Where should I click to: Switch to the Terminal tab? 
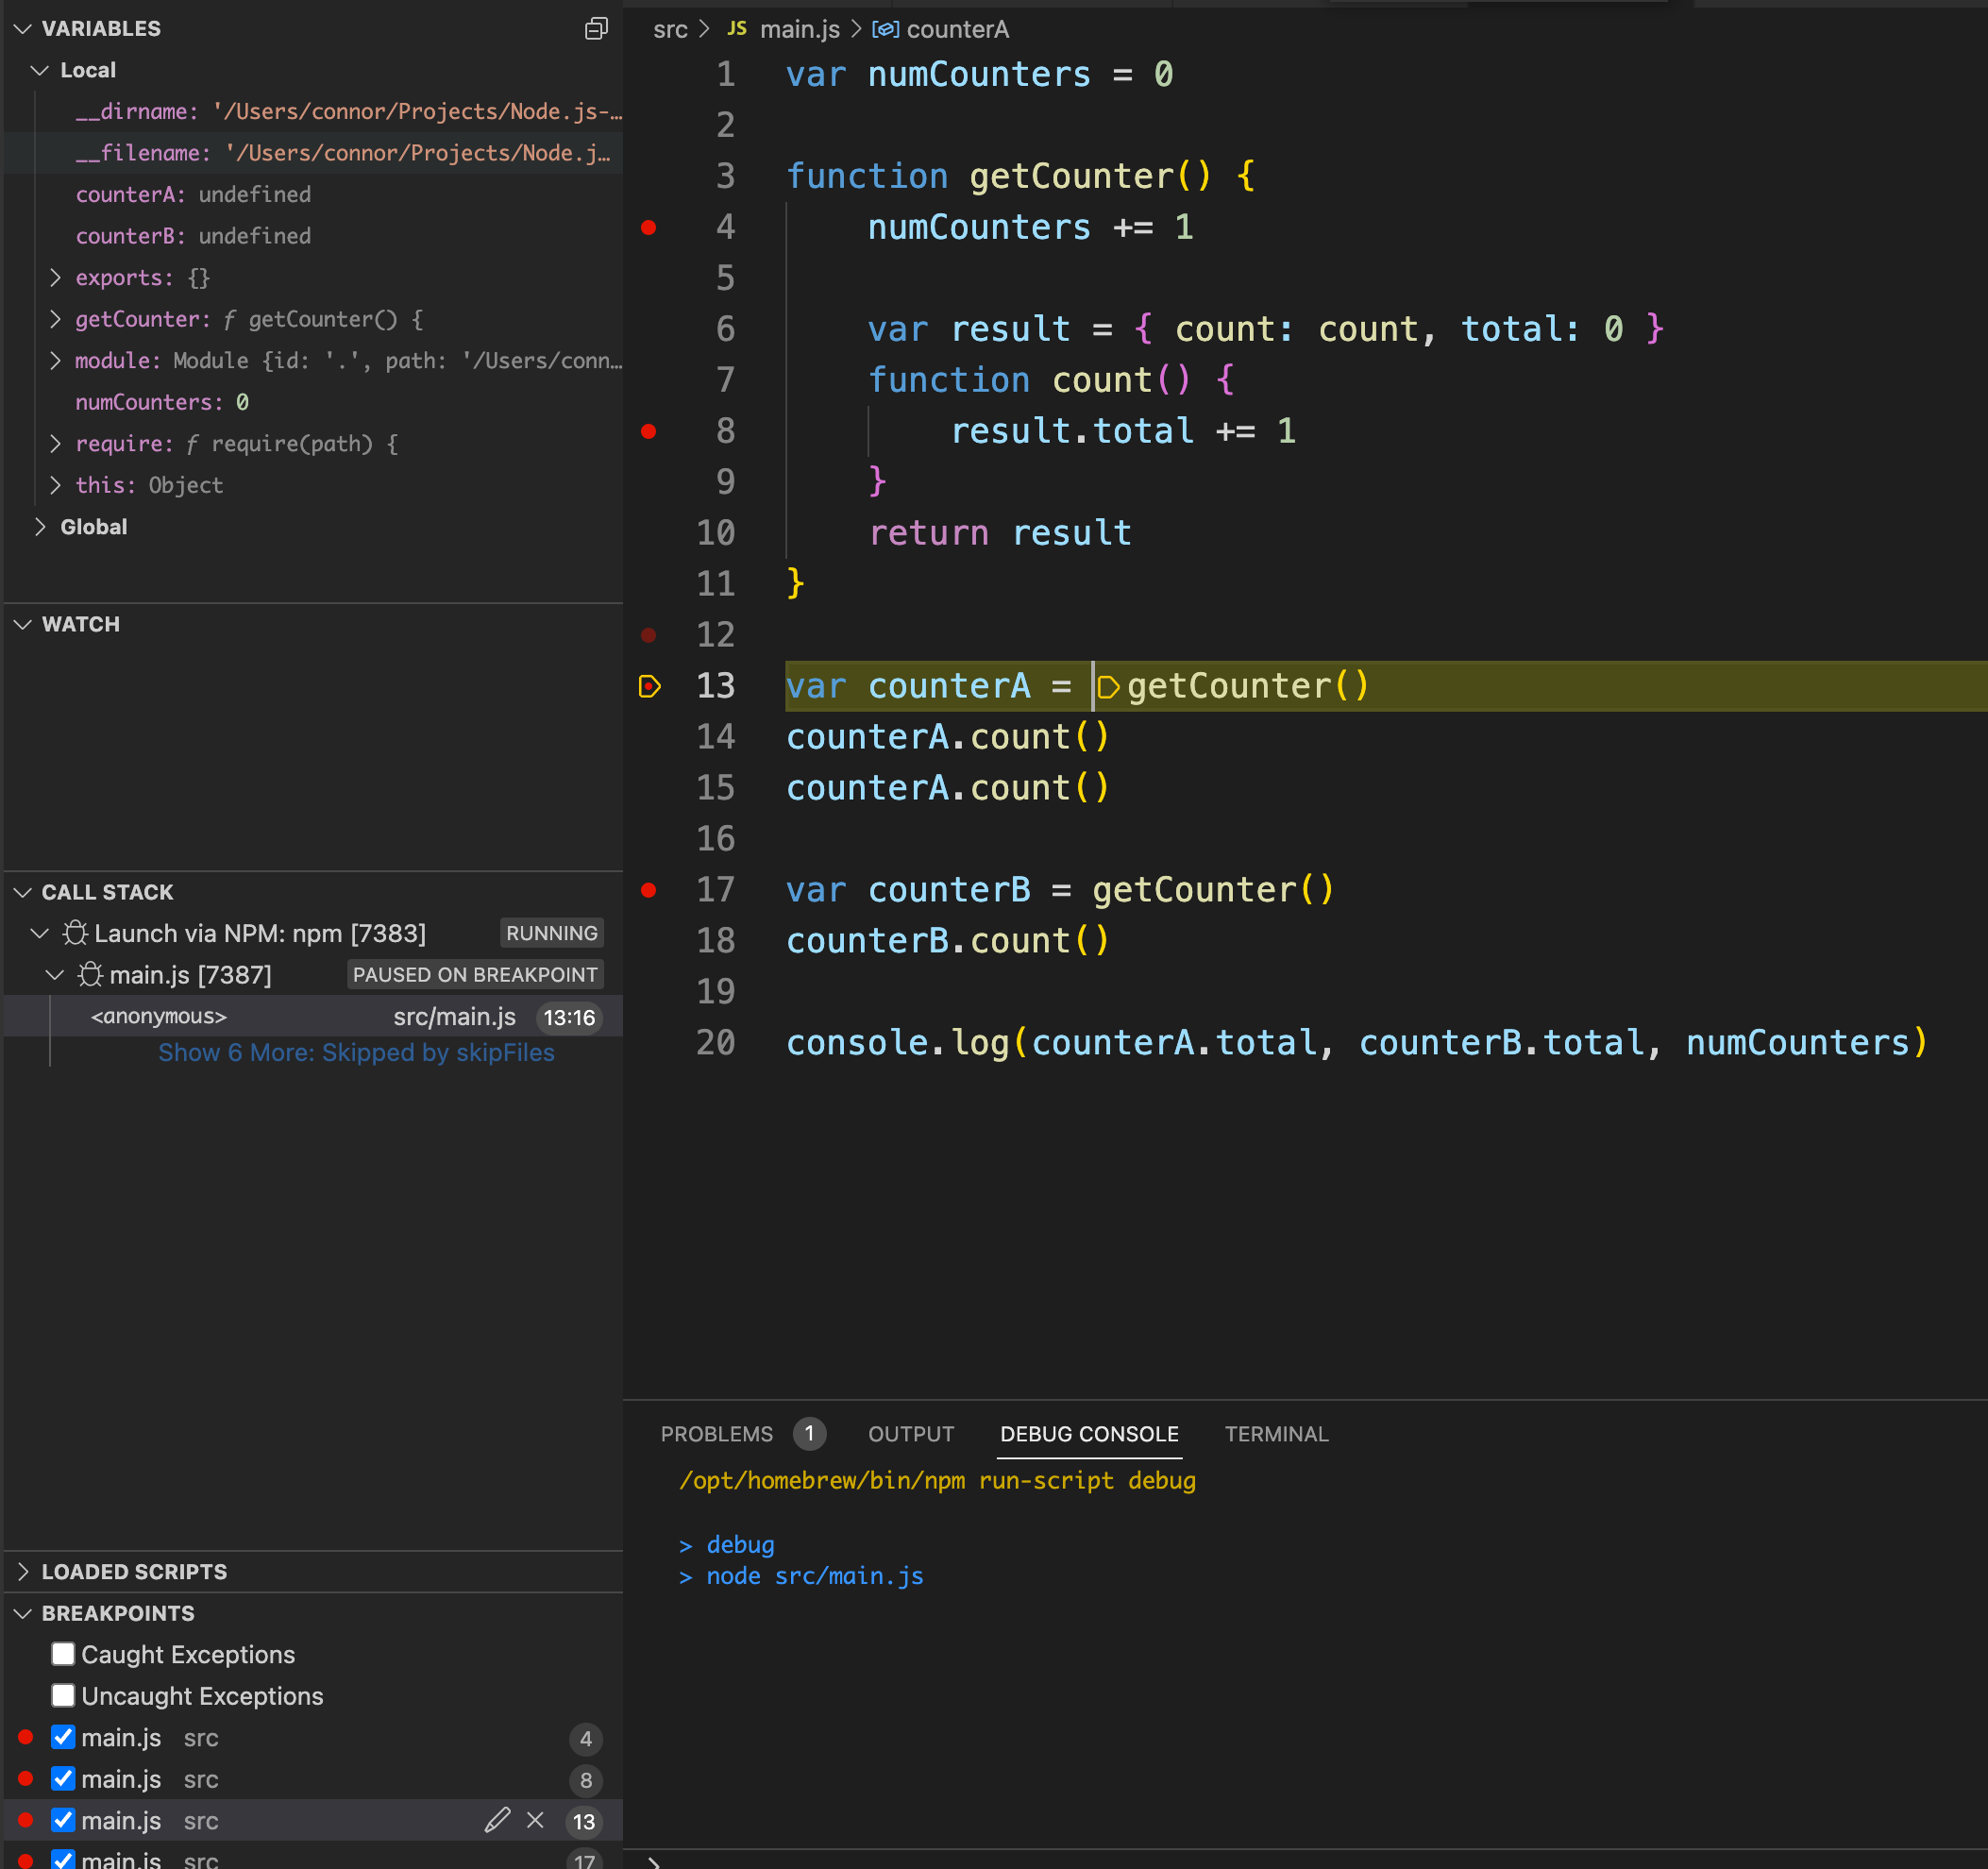pyautogui.click(x=1276, y=1434)
